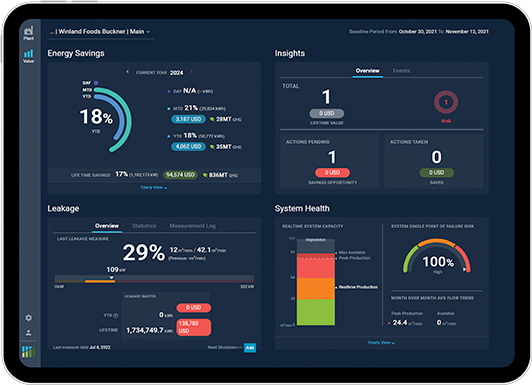532x385 pixels.
Task: Go to previous year arrow
Action: (x=128, y=72)
